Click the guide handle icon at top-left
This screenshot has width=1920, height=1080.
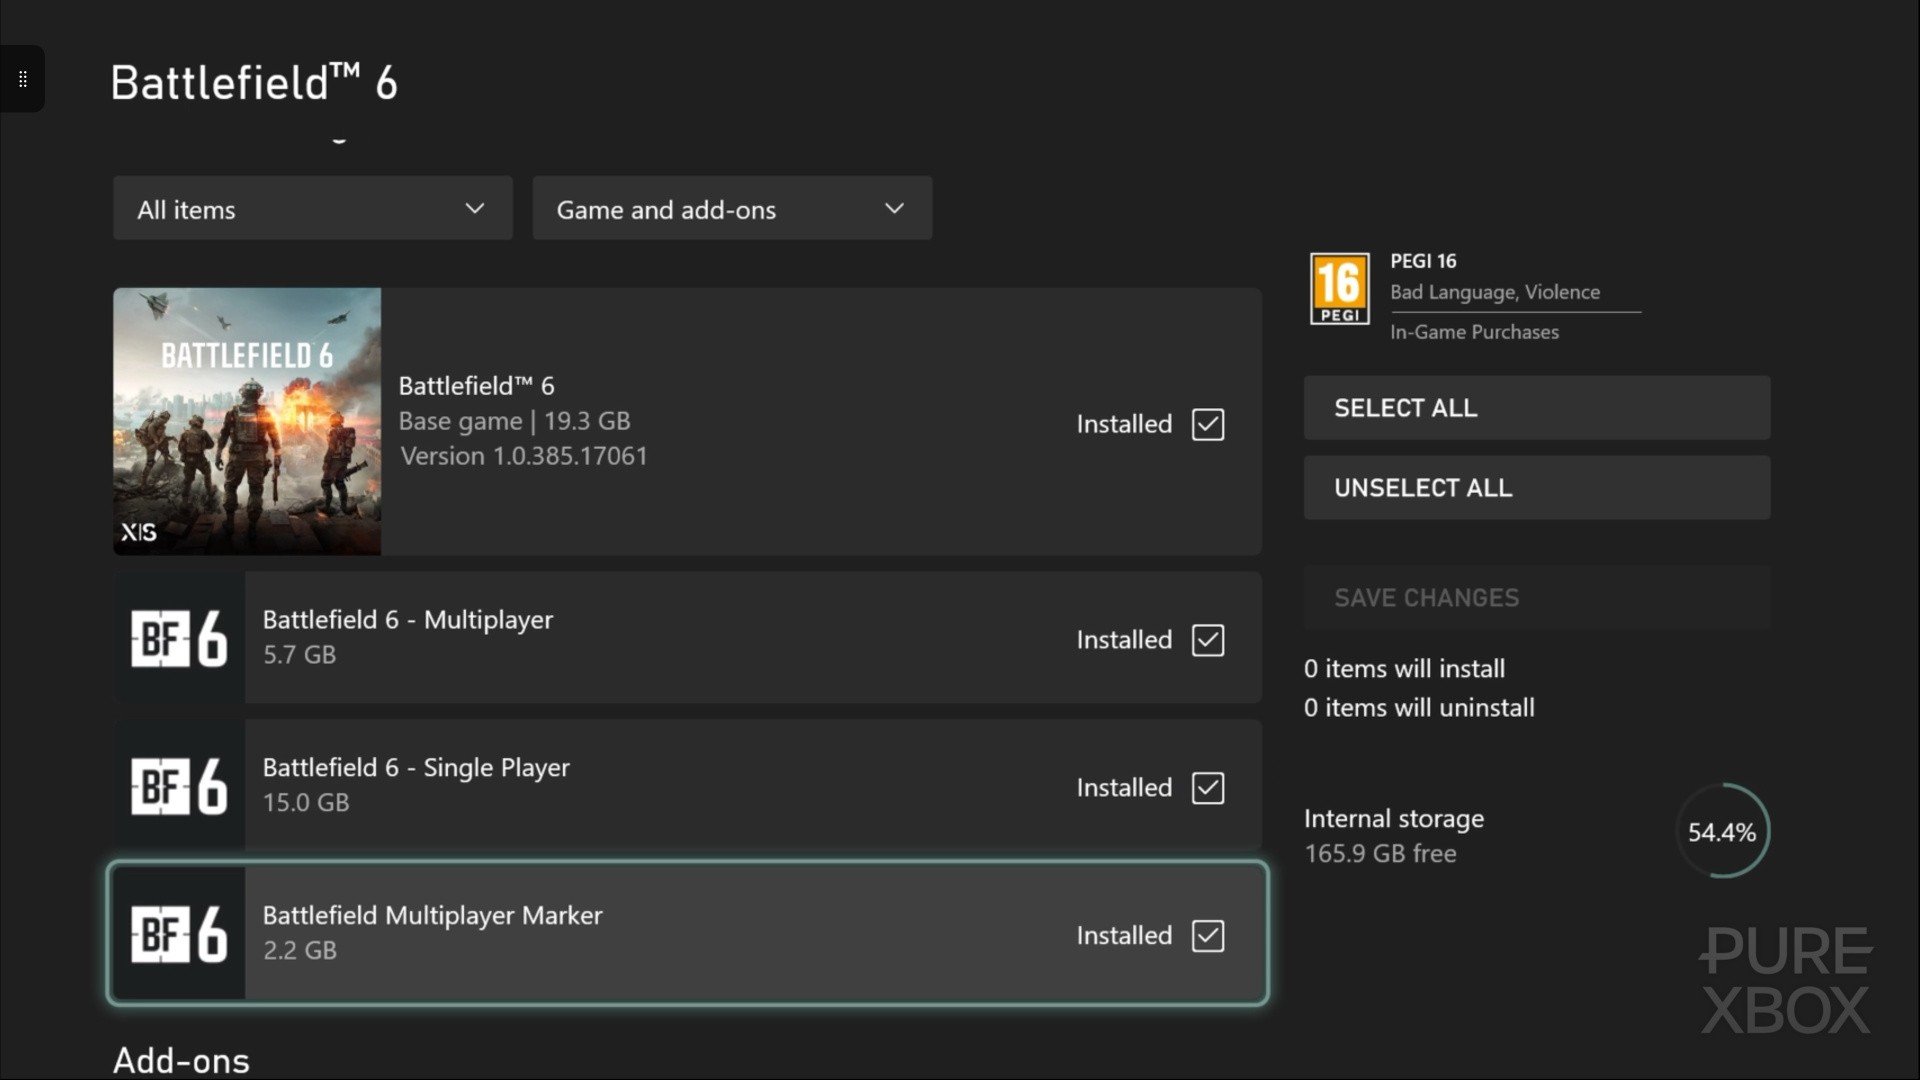[22, 79]
